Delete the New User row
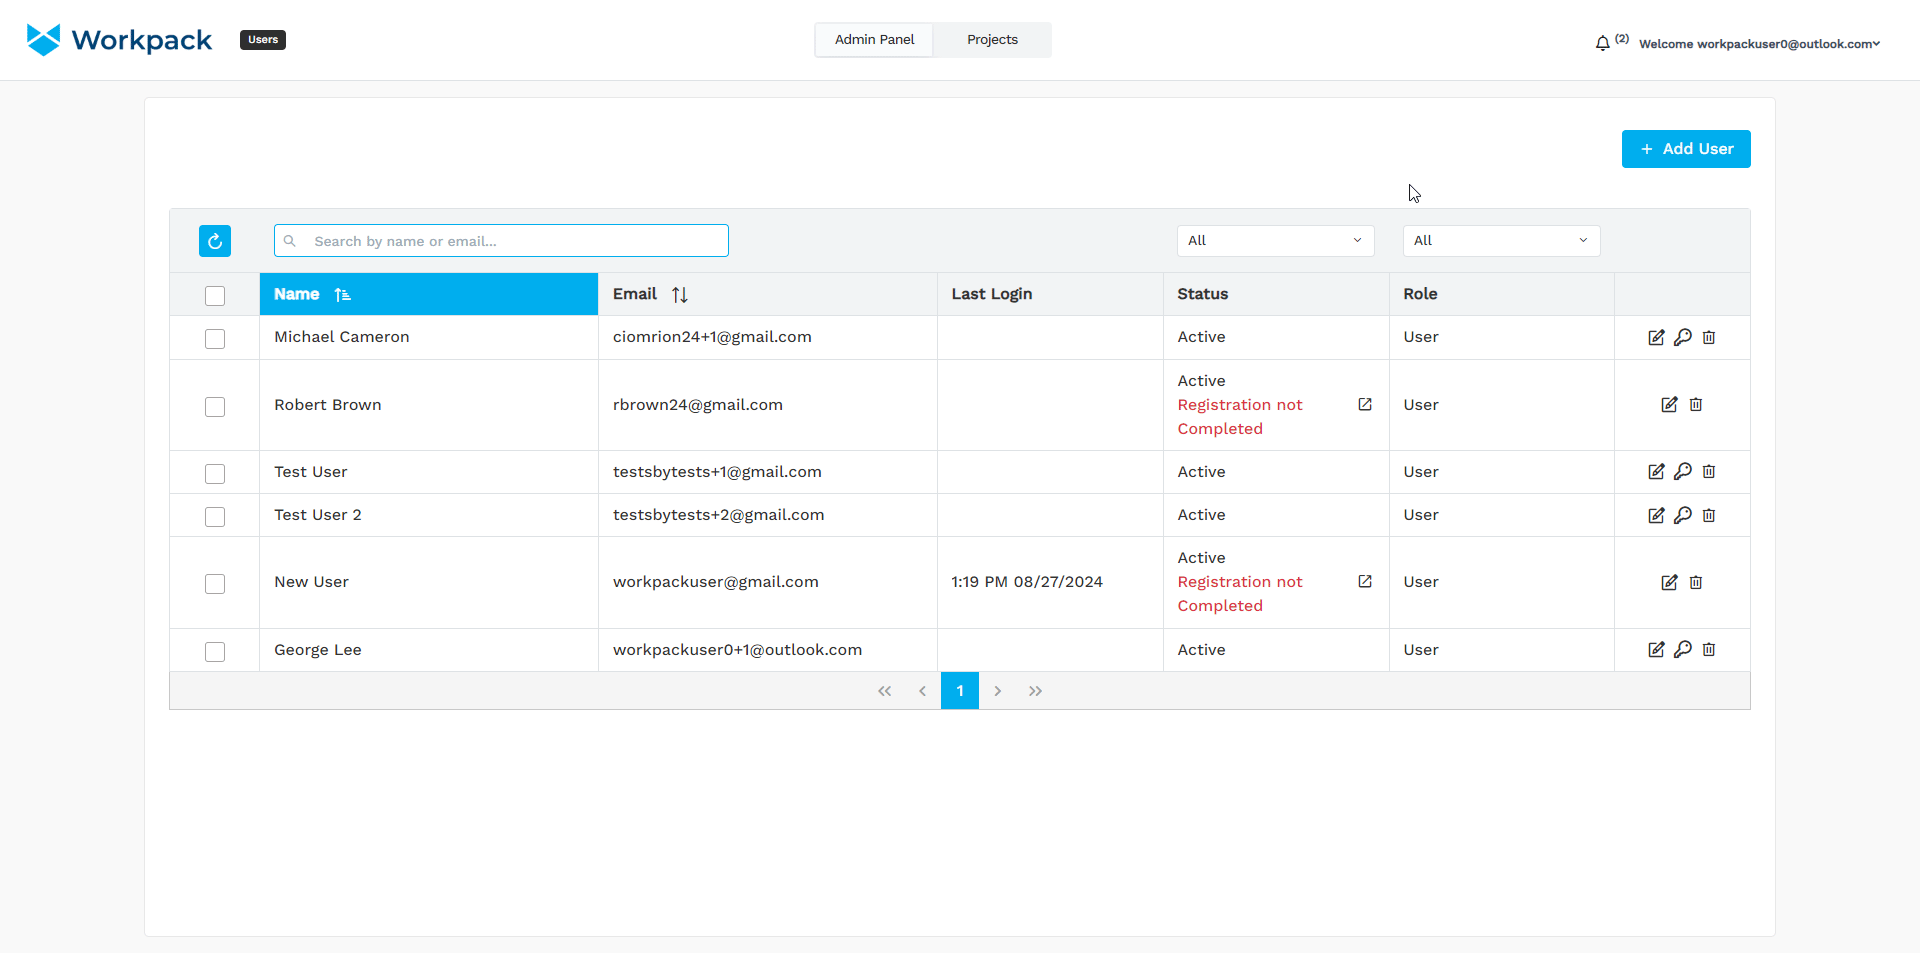Screen dimensions: 1920x953 coord(1696,583)
